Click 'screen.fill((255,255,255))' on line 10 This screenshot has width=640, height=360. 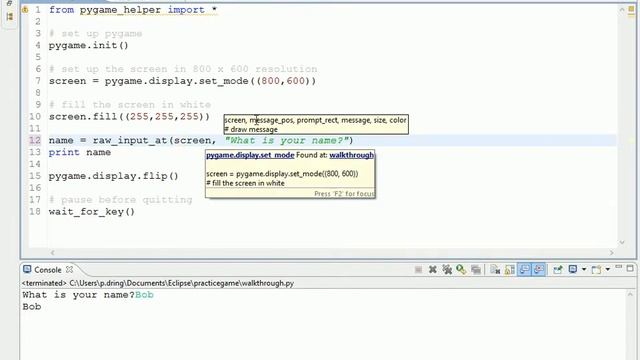pyautogui.click(x=129, y=117)
